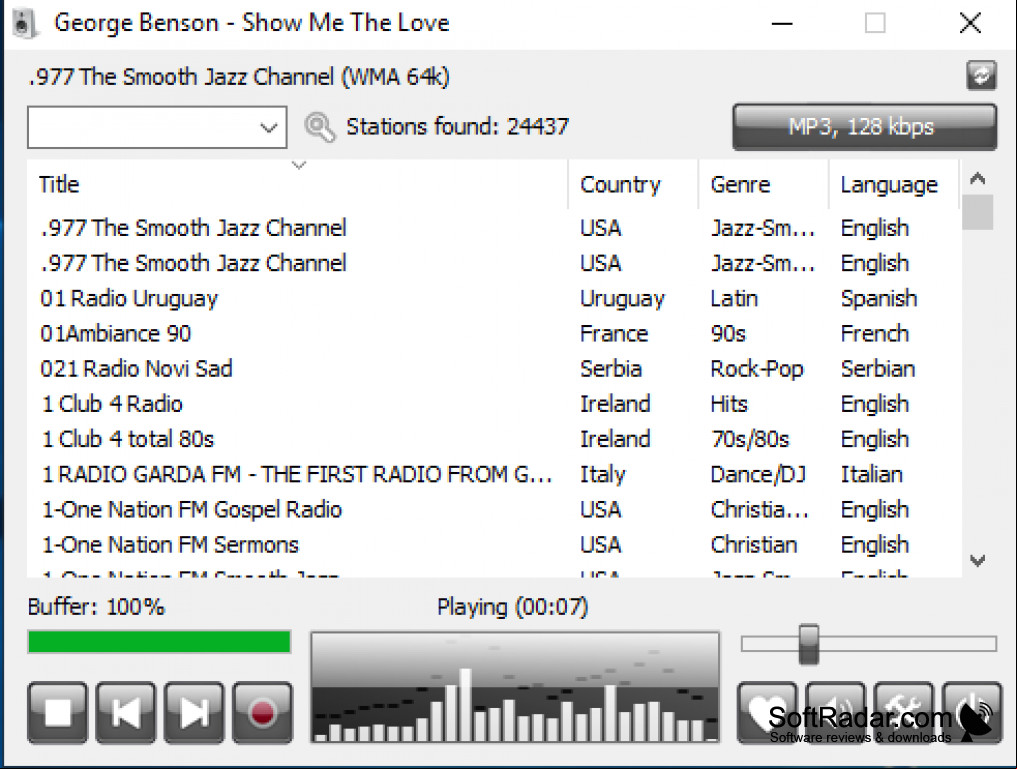Click the "Stations found: 24437" label
Image resolution: width=1017 pixels, height=769 pixels.
tap(457, 126)
